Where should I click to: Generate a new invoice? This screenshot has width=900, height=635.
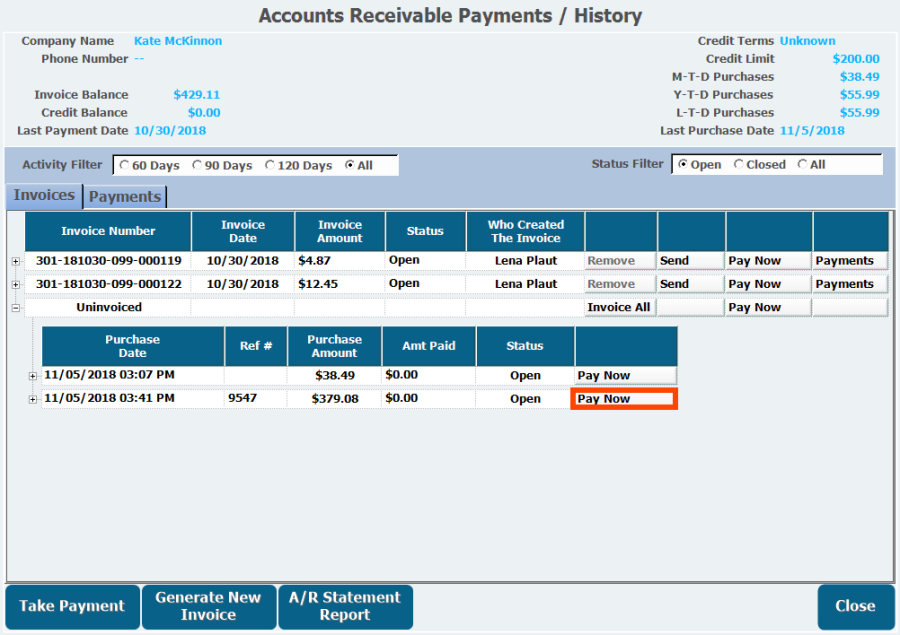[x=208, y=606]
